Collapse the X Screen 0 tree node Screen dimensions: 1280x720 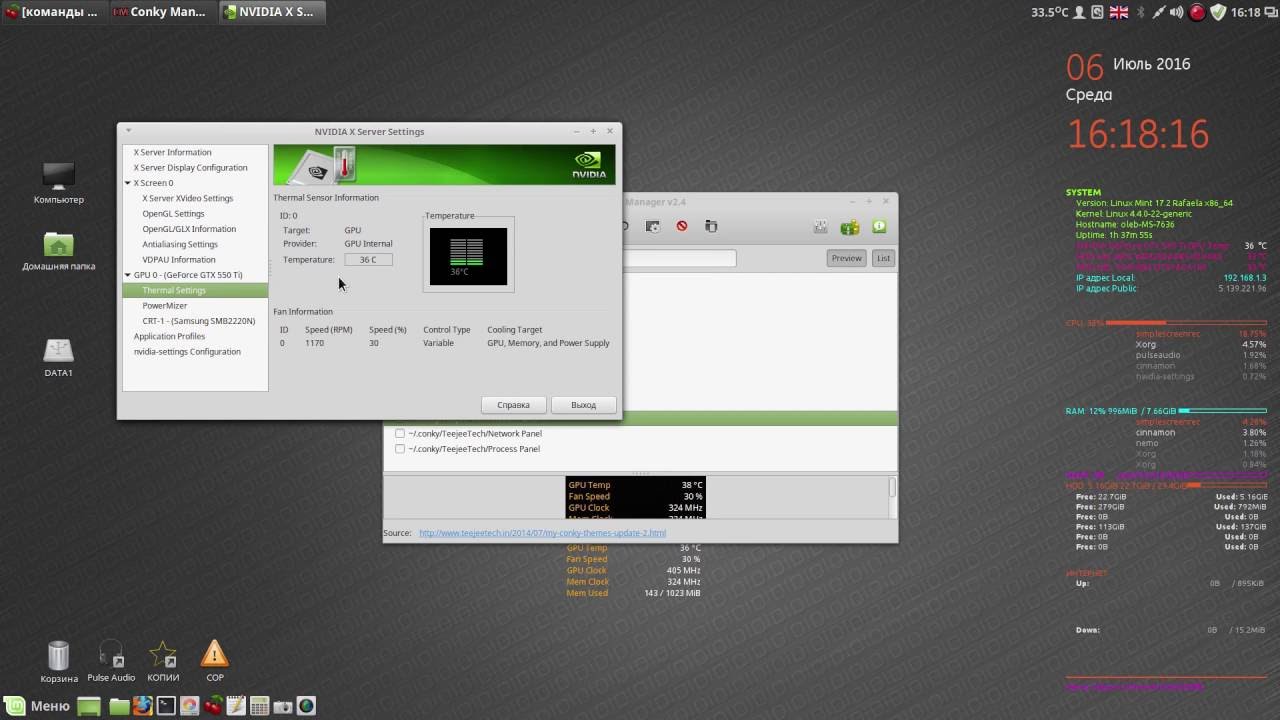(x=128, y=183)
